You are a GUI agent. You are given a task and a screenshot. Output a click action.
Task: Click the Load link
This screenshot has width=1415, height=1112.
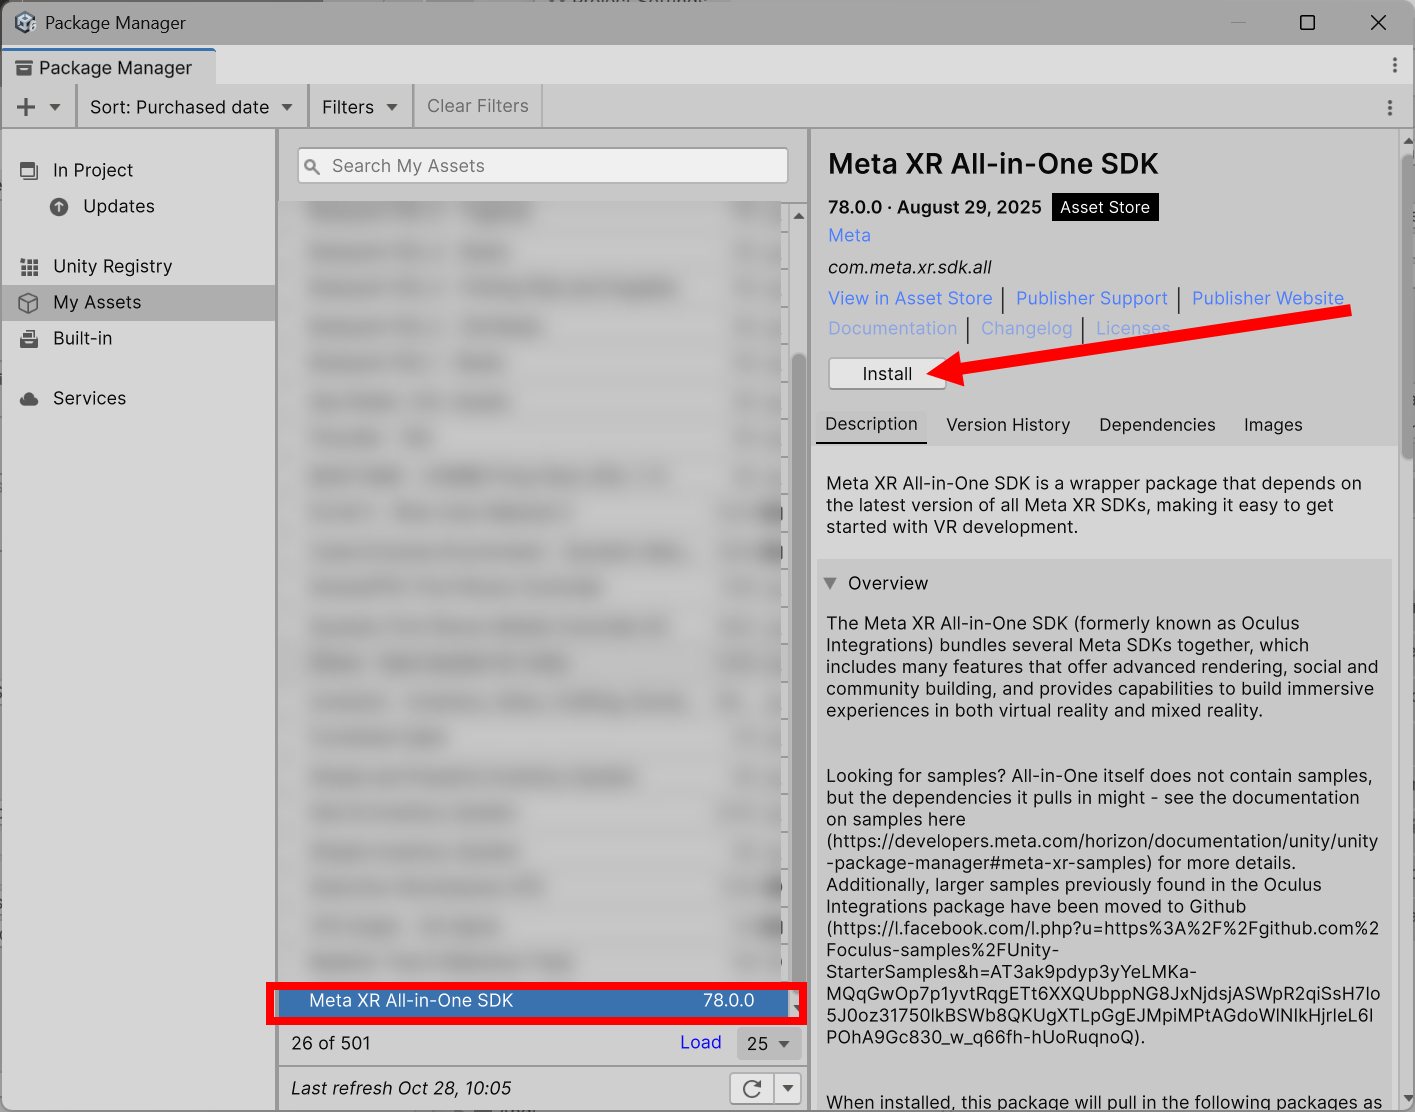(700, 1042)
